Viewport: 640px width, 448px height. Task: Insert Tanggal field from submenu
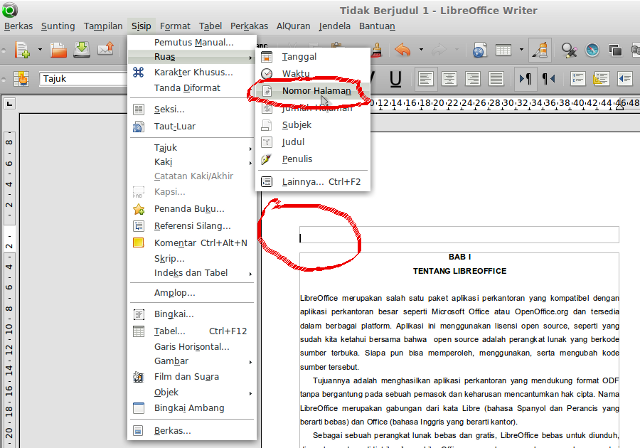pyautogui.click(x=313, y=57)
